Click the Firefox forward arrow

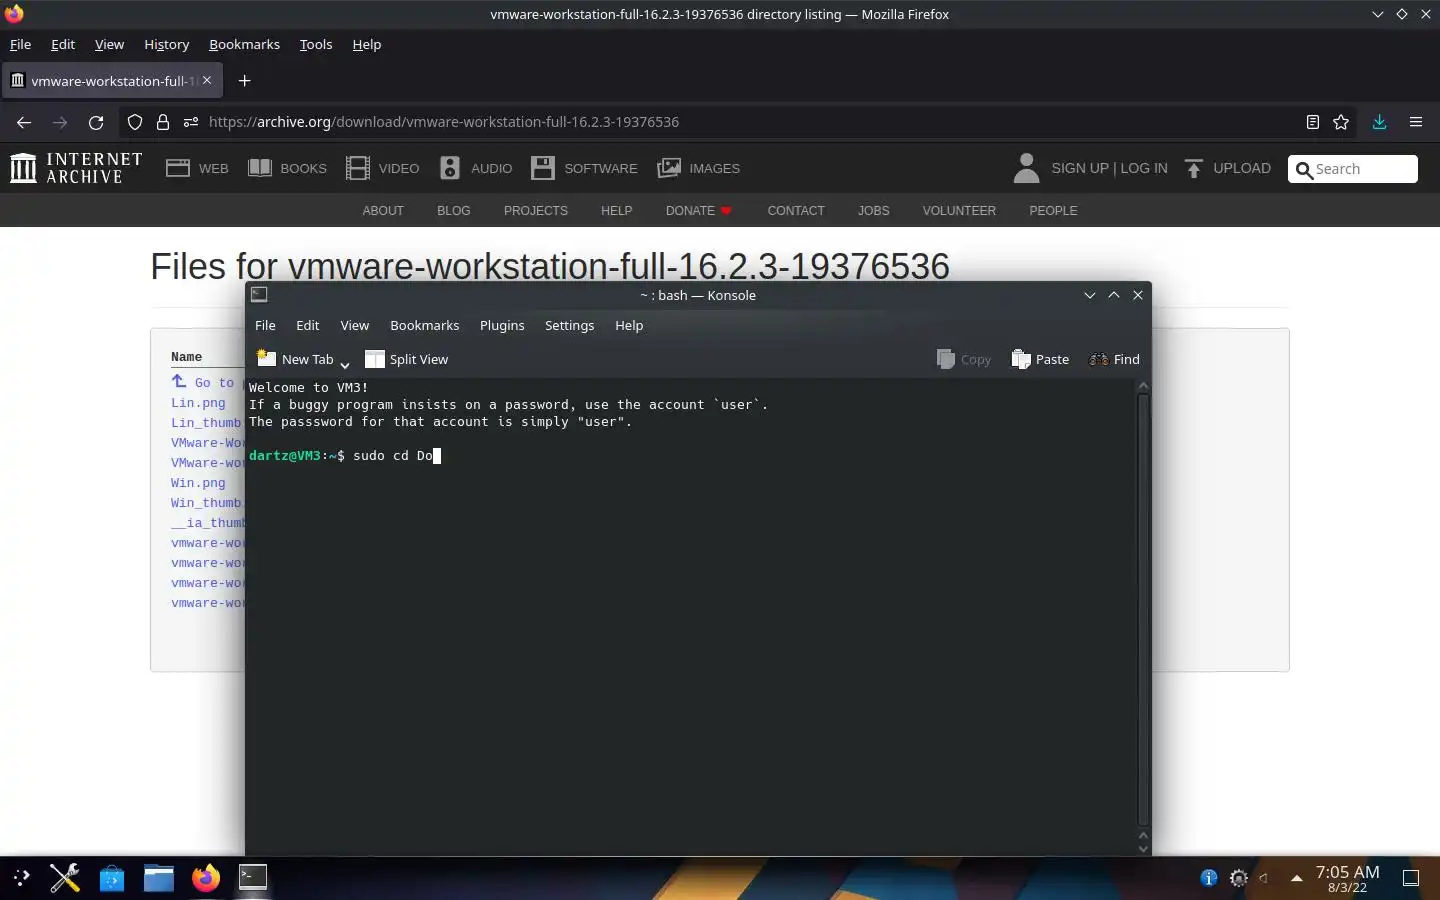pyautogui.click(x=60, y=122)
